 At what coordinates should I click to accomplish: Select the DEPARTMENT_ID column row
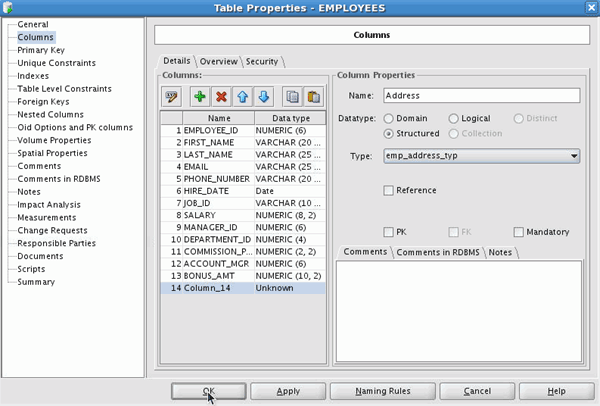pos(243,240)
